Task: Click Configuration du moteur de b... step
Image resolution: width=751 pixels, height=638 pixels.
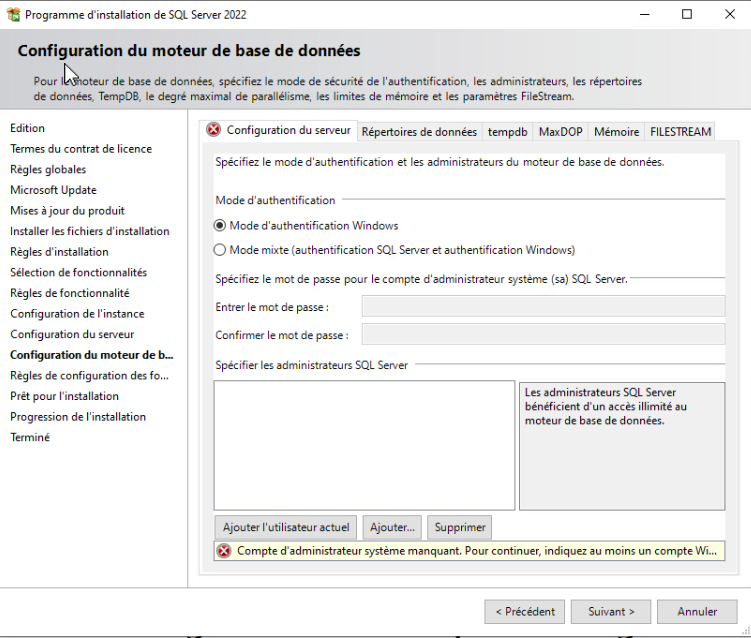Action: click(x=91, y=355)
